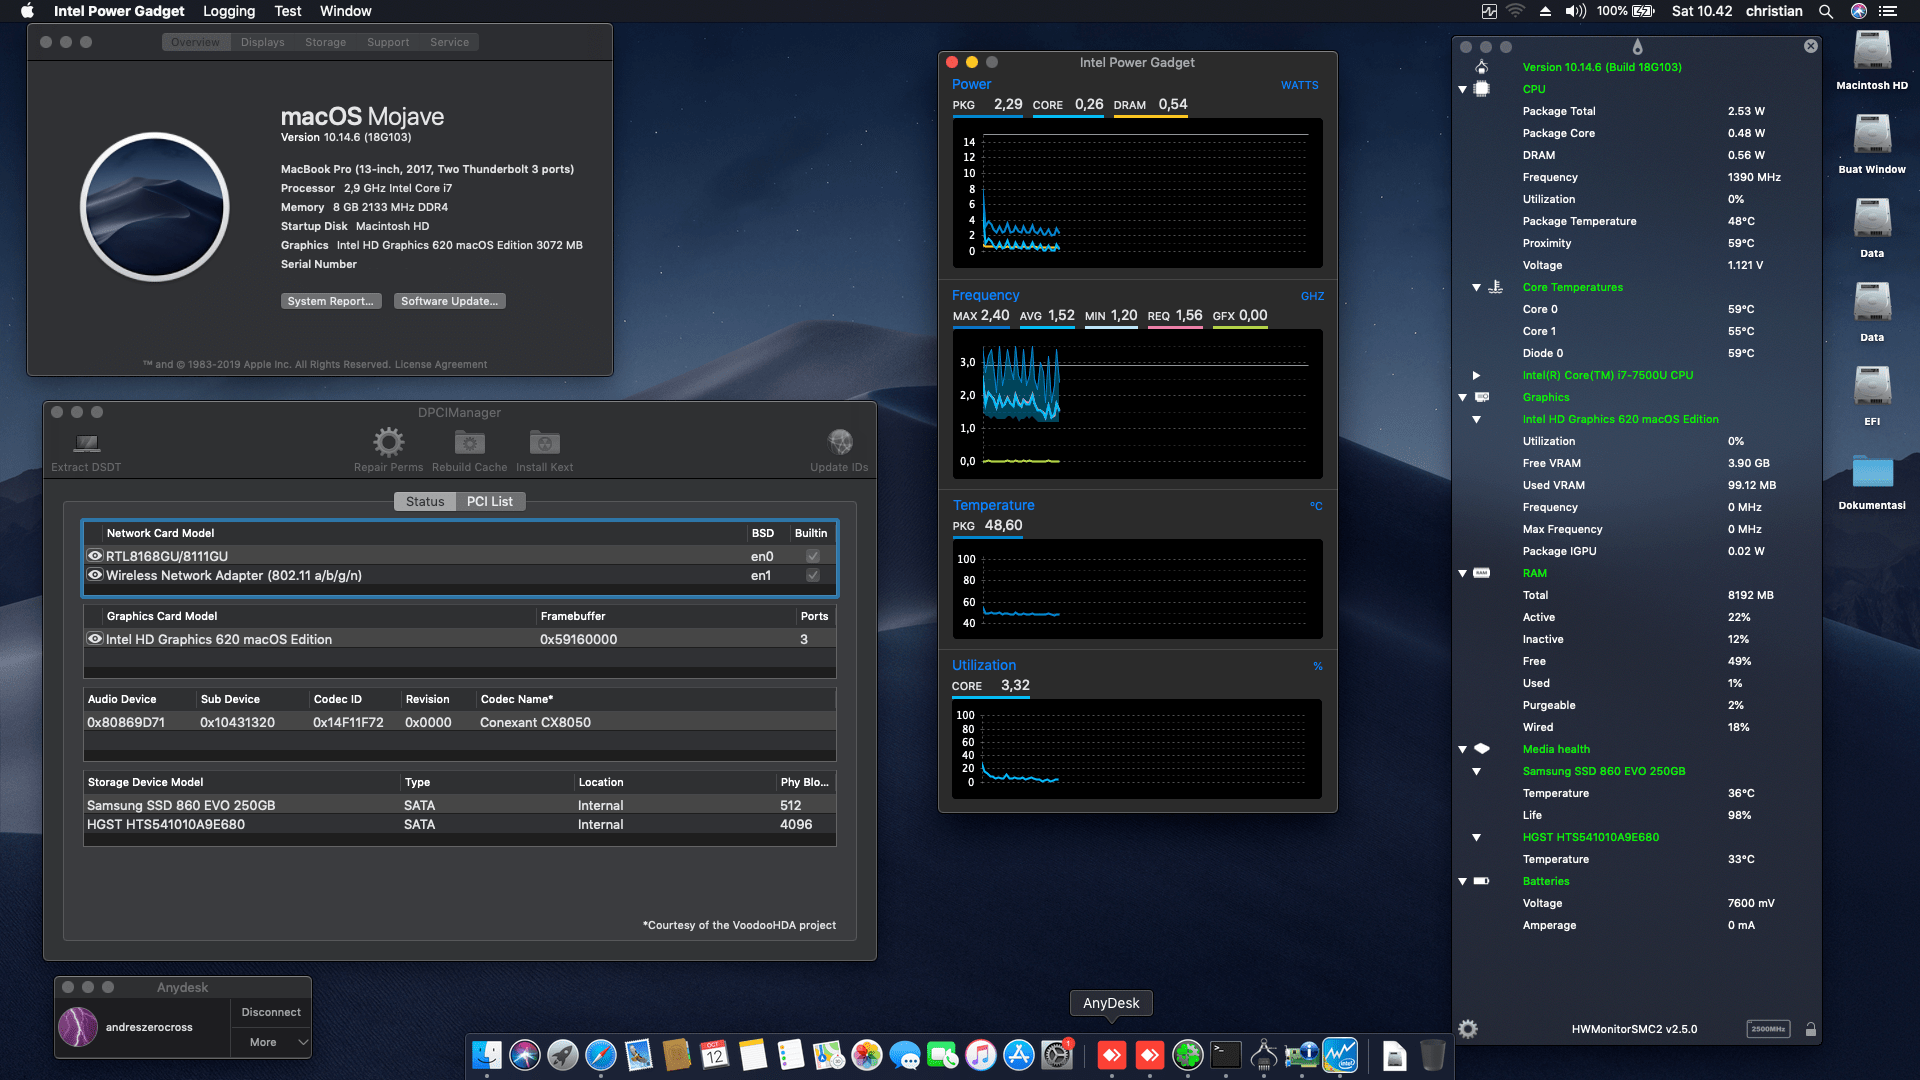The image size is (1920, 1080).
Task: Disconnect the andreszerocross Anydesk session
Action: coord(270,1011)
